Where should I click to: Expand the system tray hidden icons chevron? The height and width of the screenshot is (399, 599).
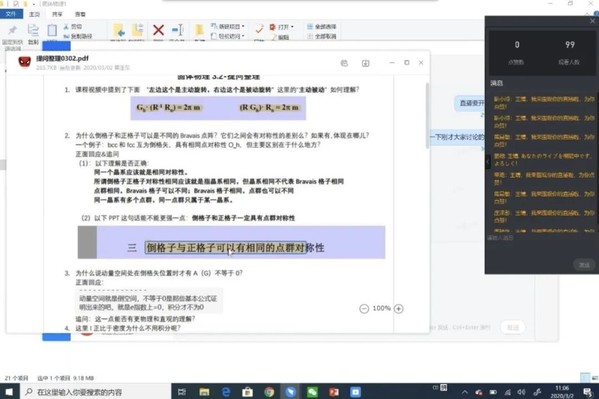tap(465, 392)
